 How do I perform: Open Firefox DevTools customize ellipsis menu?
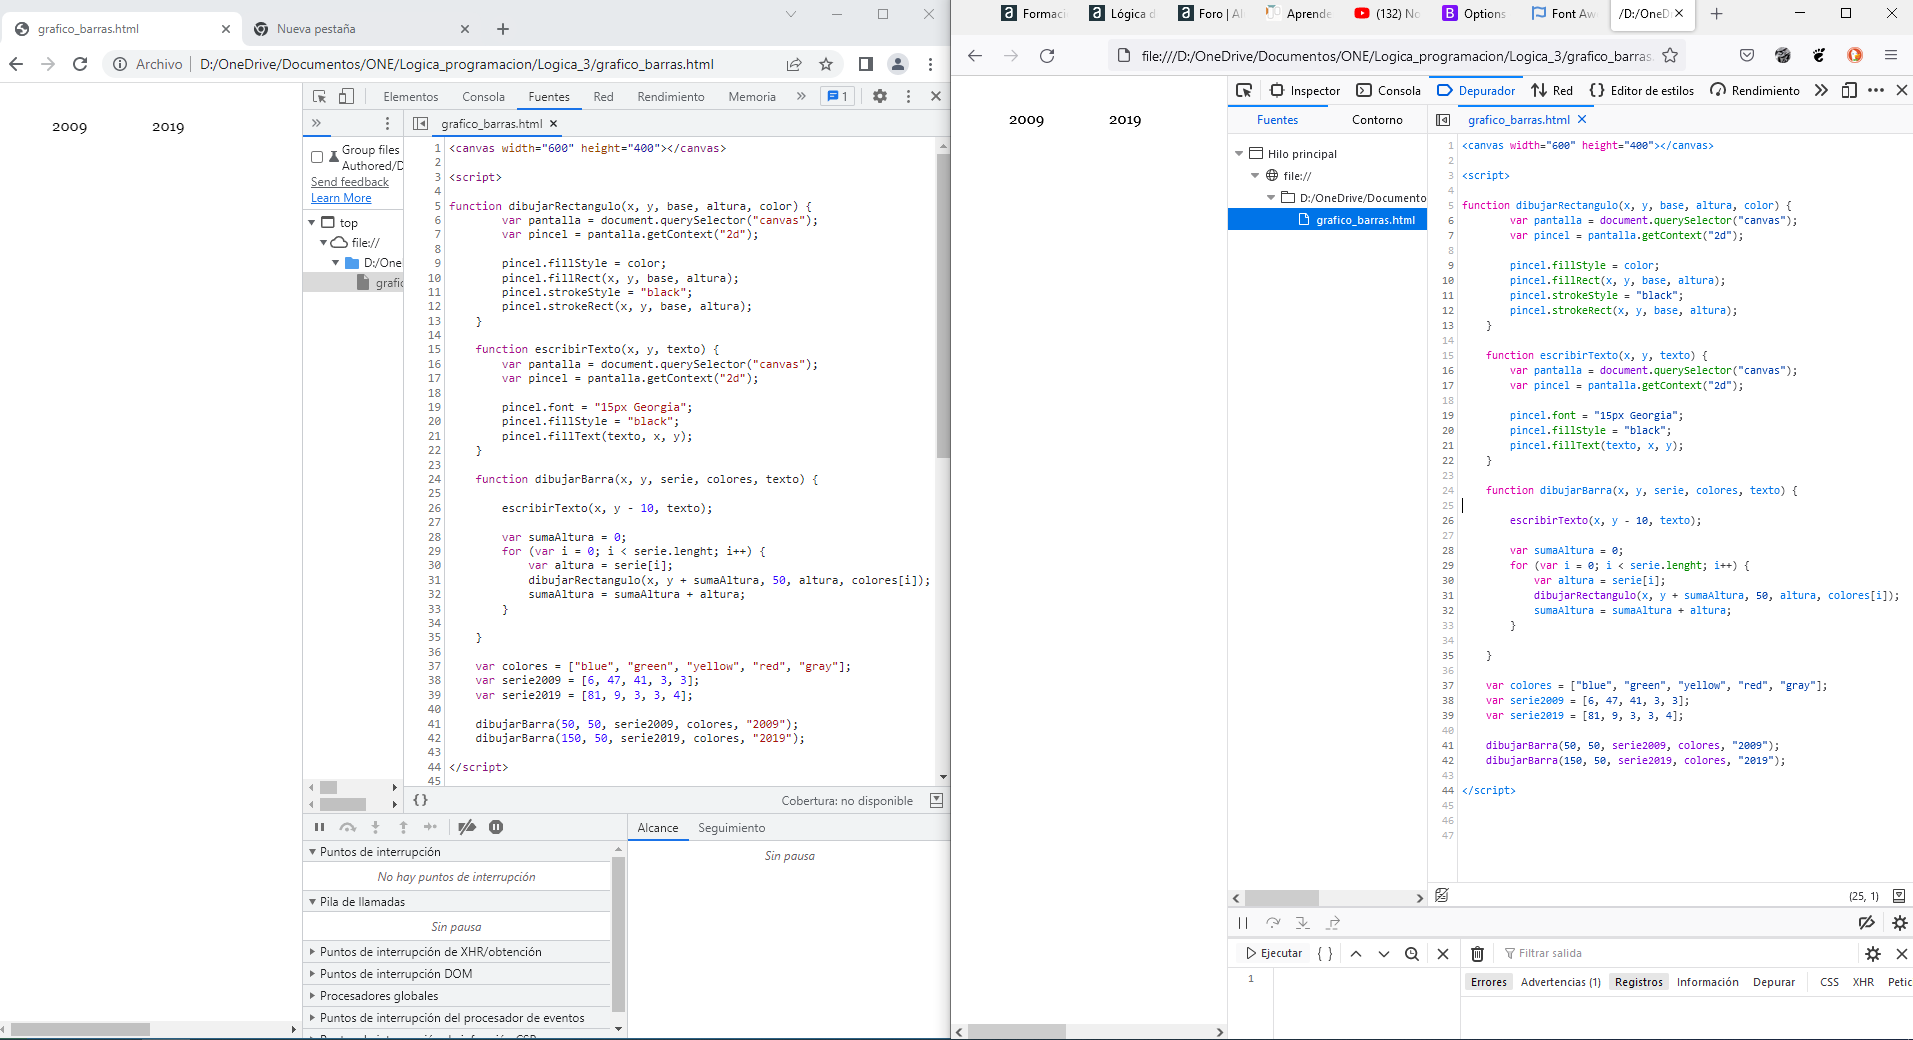(x=1876, y=90)
